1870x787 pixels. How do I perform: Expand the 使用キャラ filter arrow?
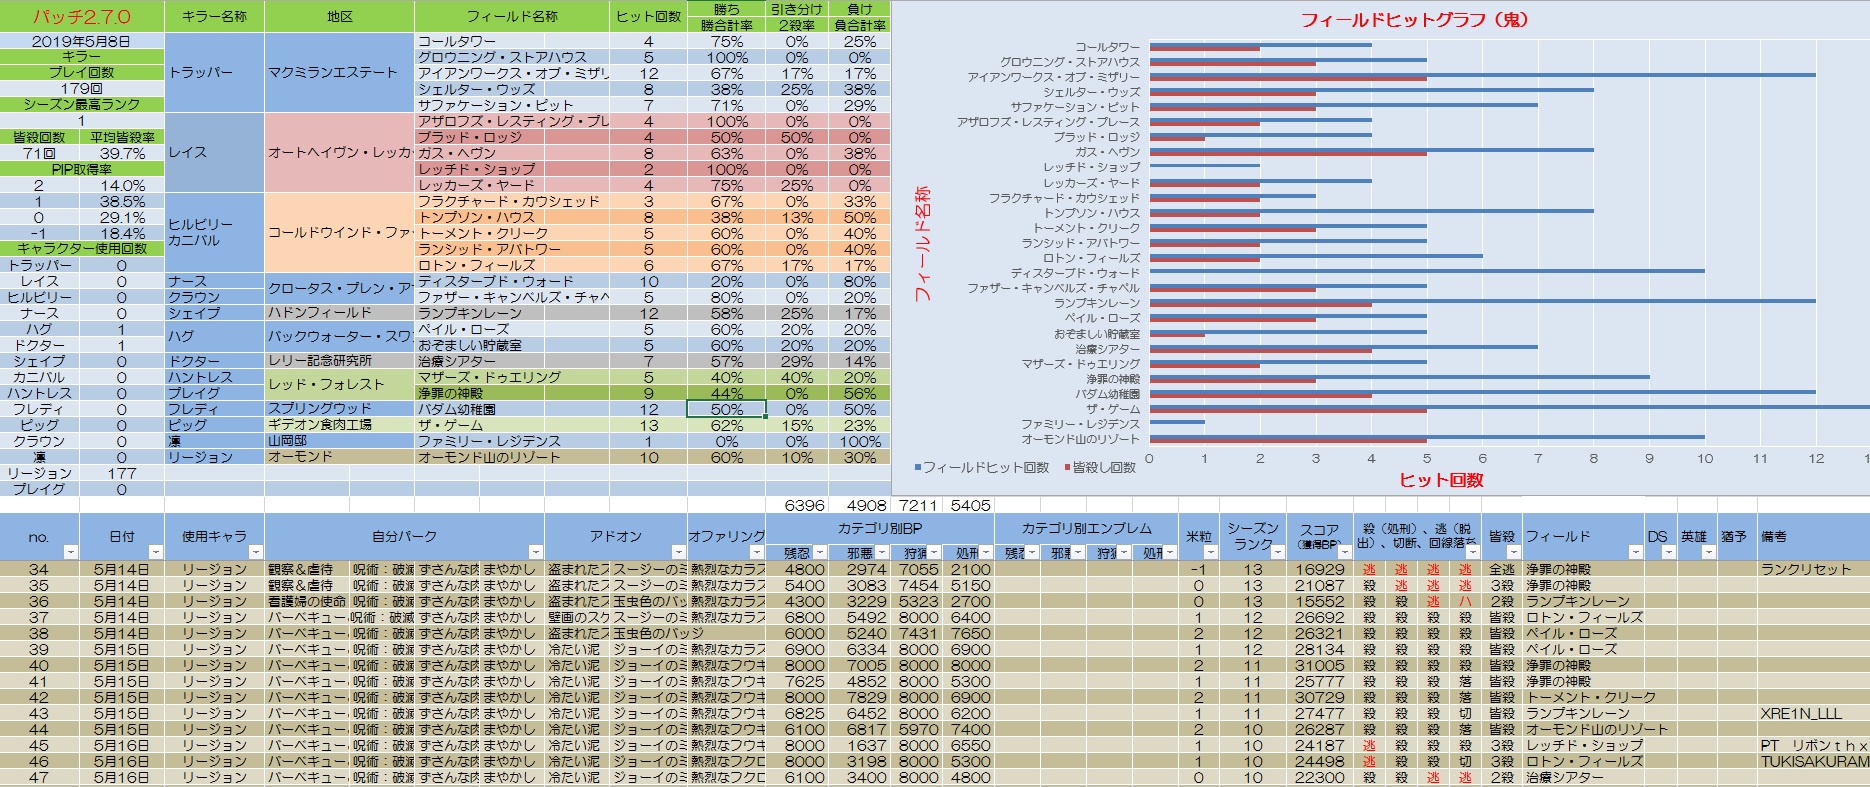pyautogui.click(x=255, y=552)
